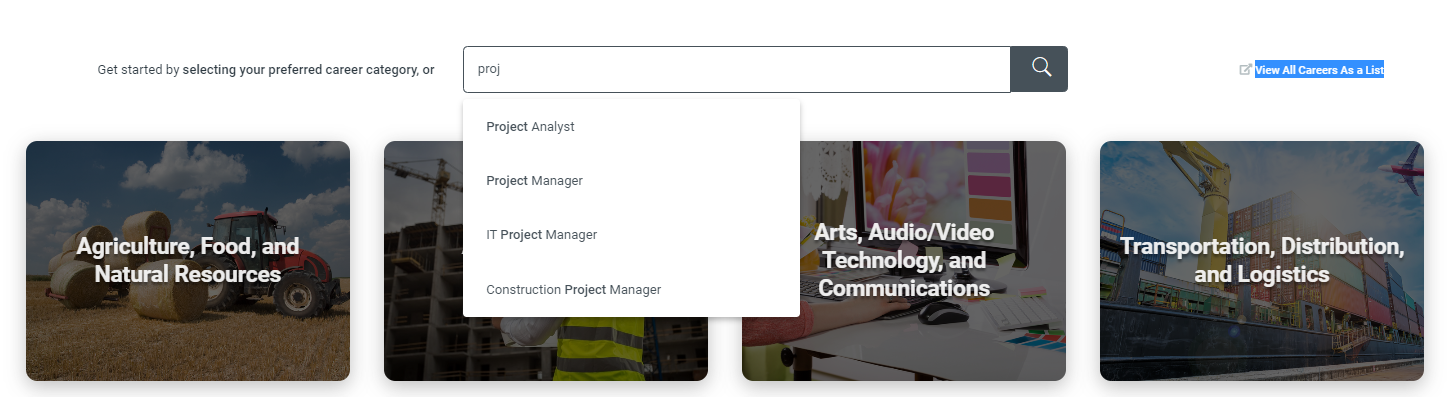Focus the career search box containing 'proj'
The width and height of the screenshot is (1447, 397).
point(737,69)
